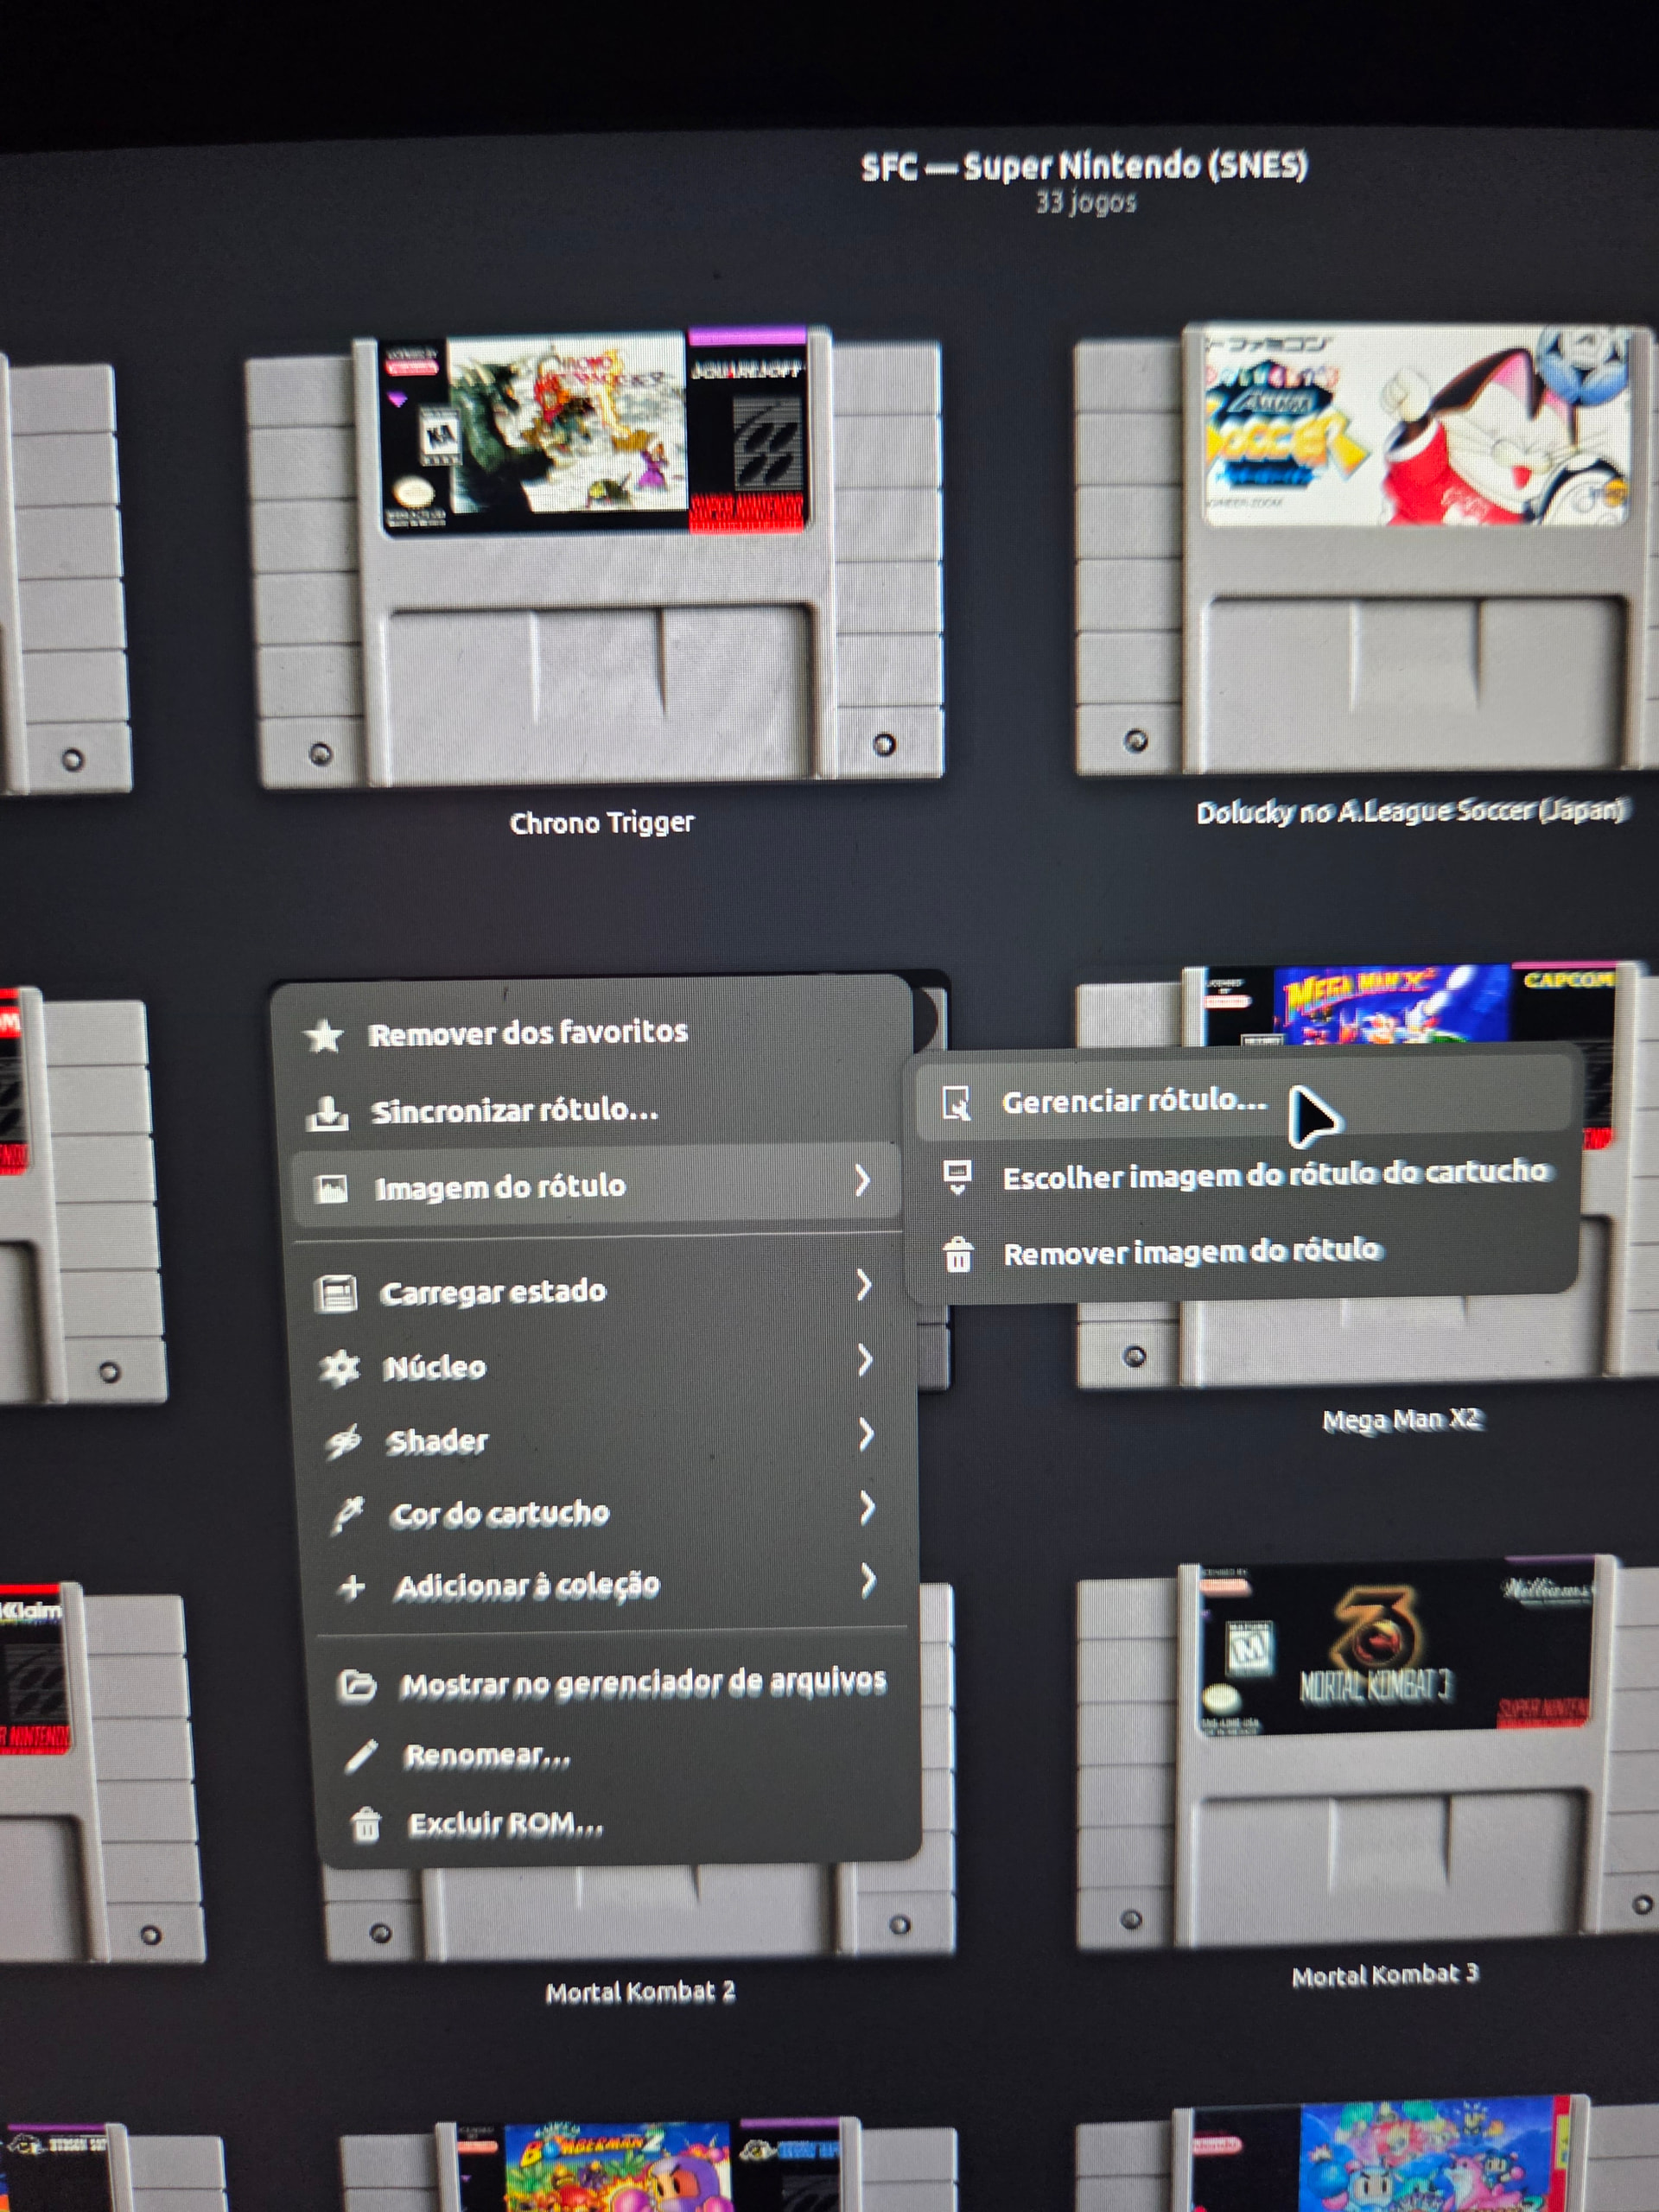
Task: Expand the Imagem do rótulo submenu arrow
Action: tap(862, 1181)
